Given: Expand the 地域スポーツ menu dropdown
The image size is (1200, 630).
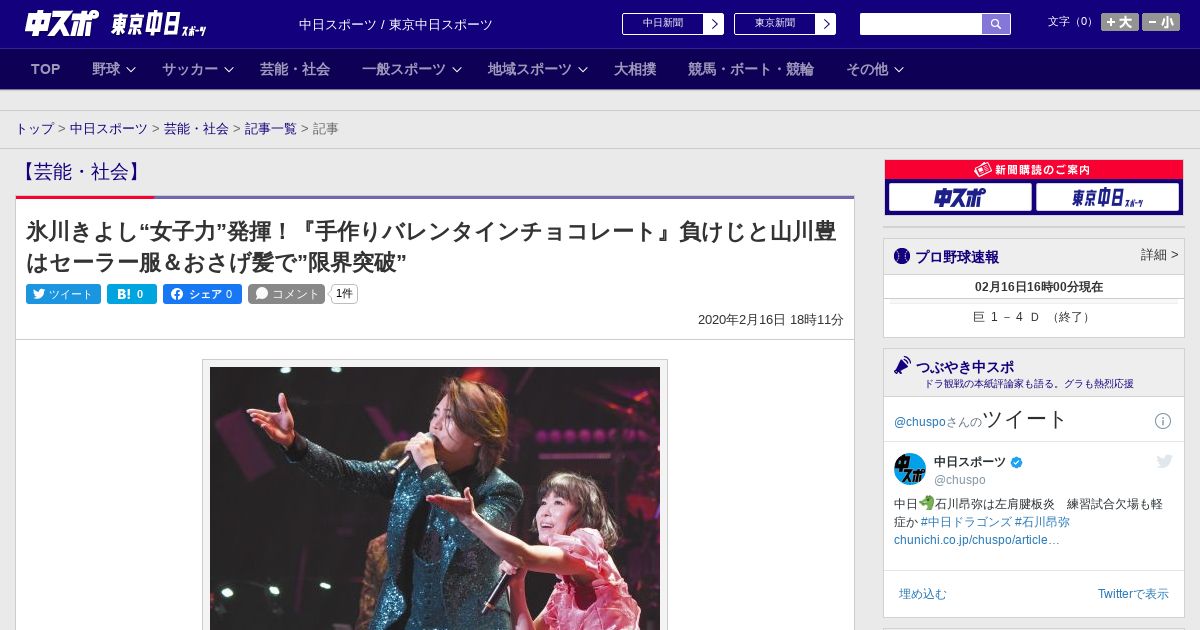Looking at the screenshot, I should coord(538,69).
